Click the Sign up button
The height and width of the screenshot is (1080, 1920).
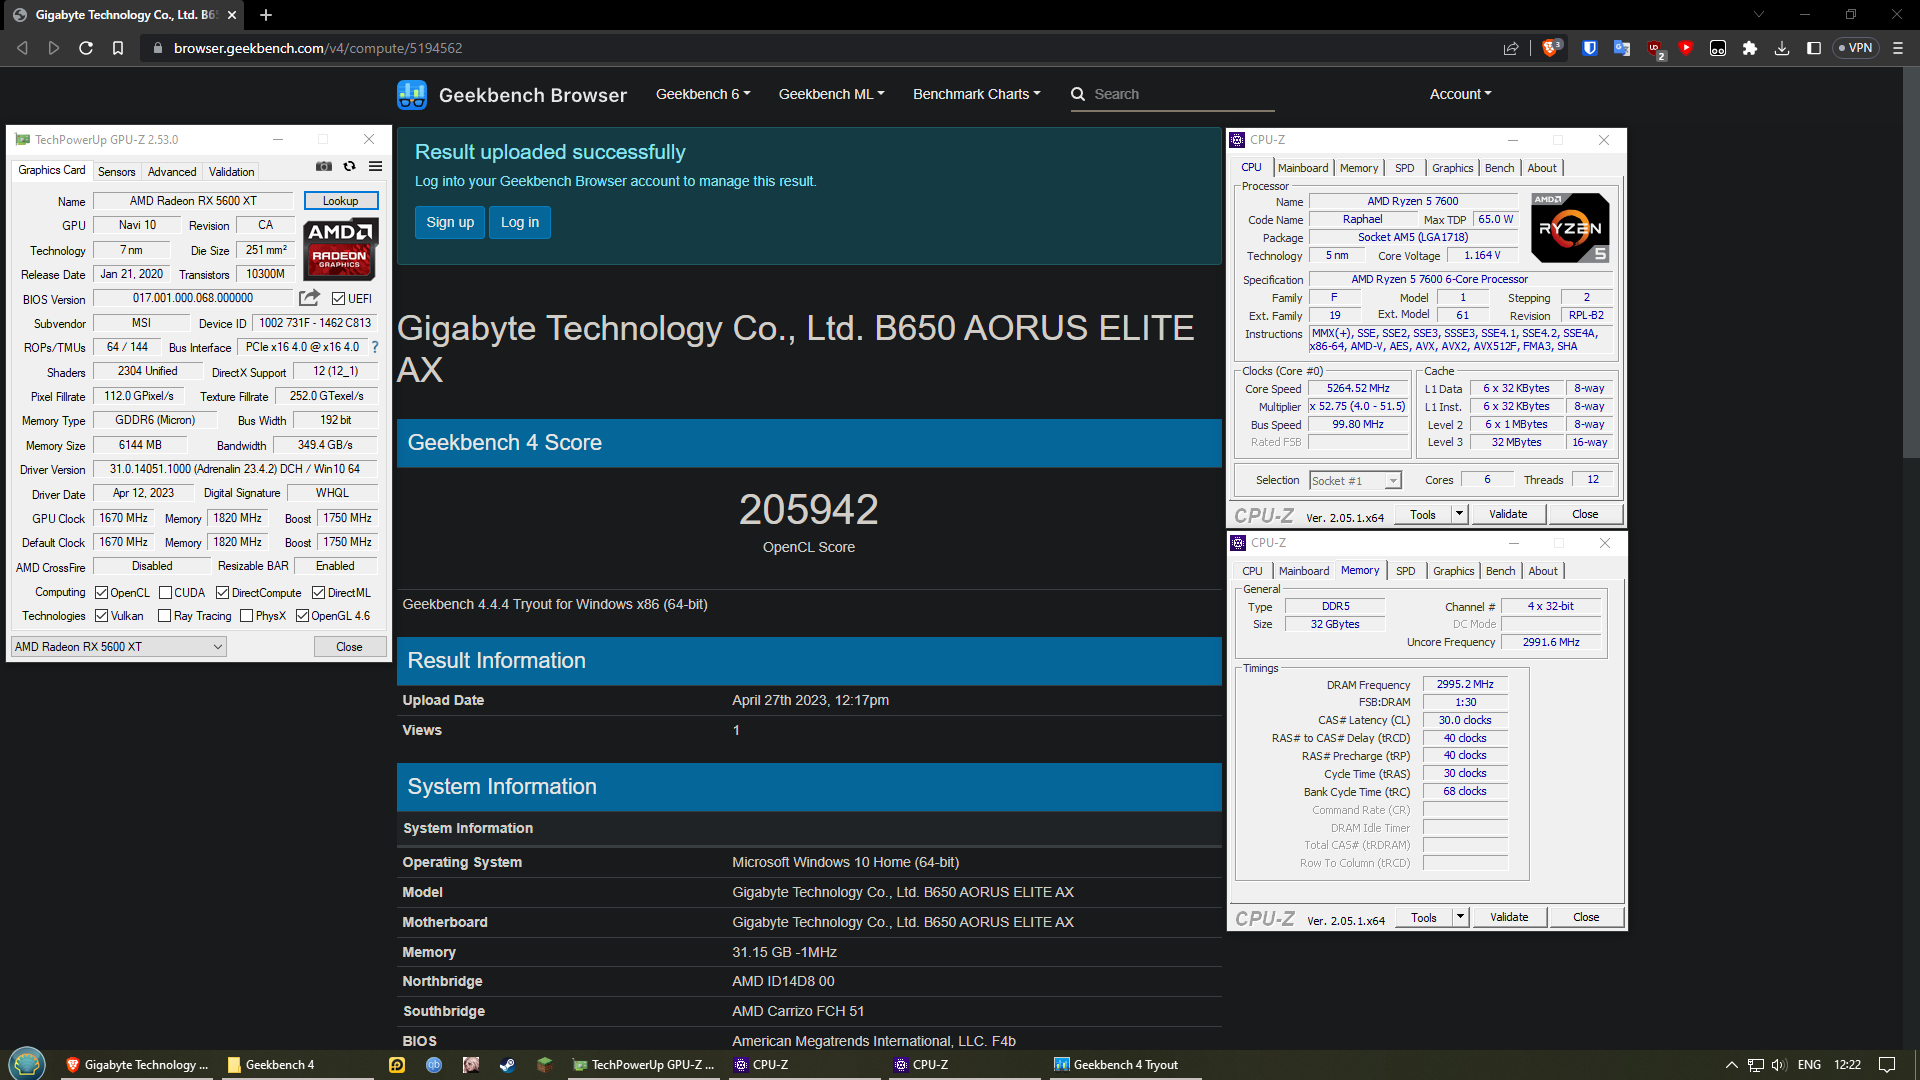pyautogui.click(x=450, y=222)
